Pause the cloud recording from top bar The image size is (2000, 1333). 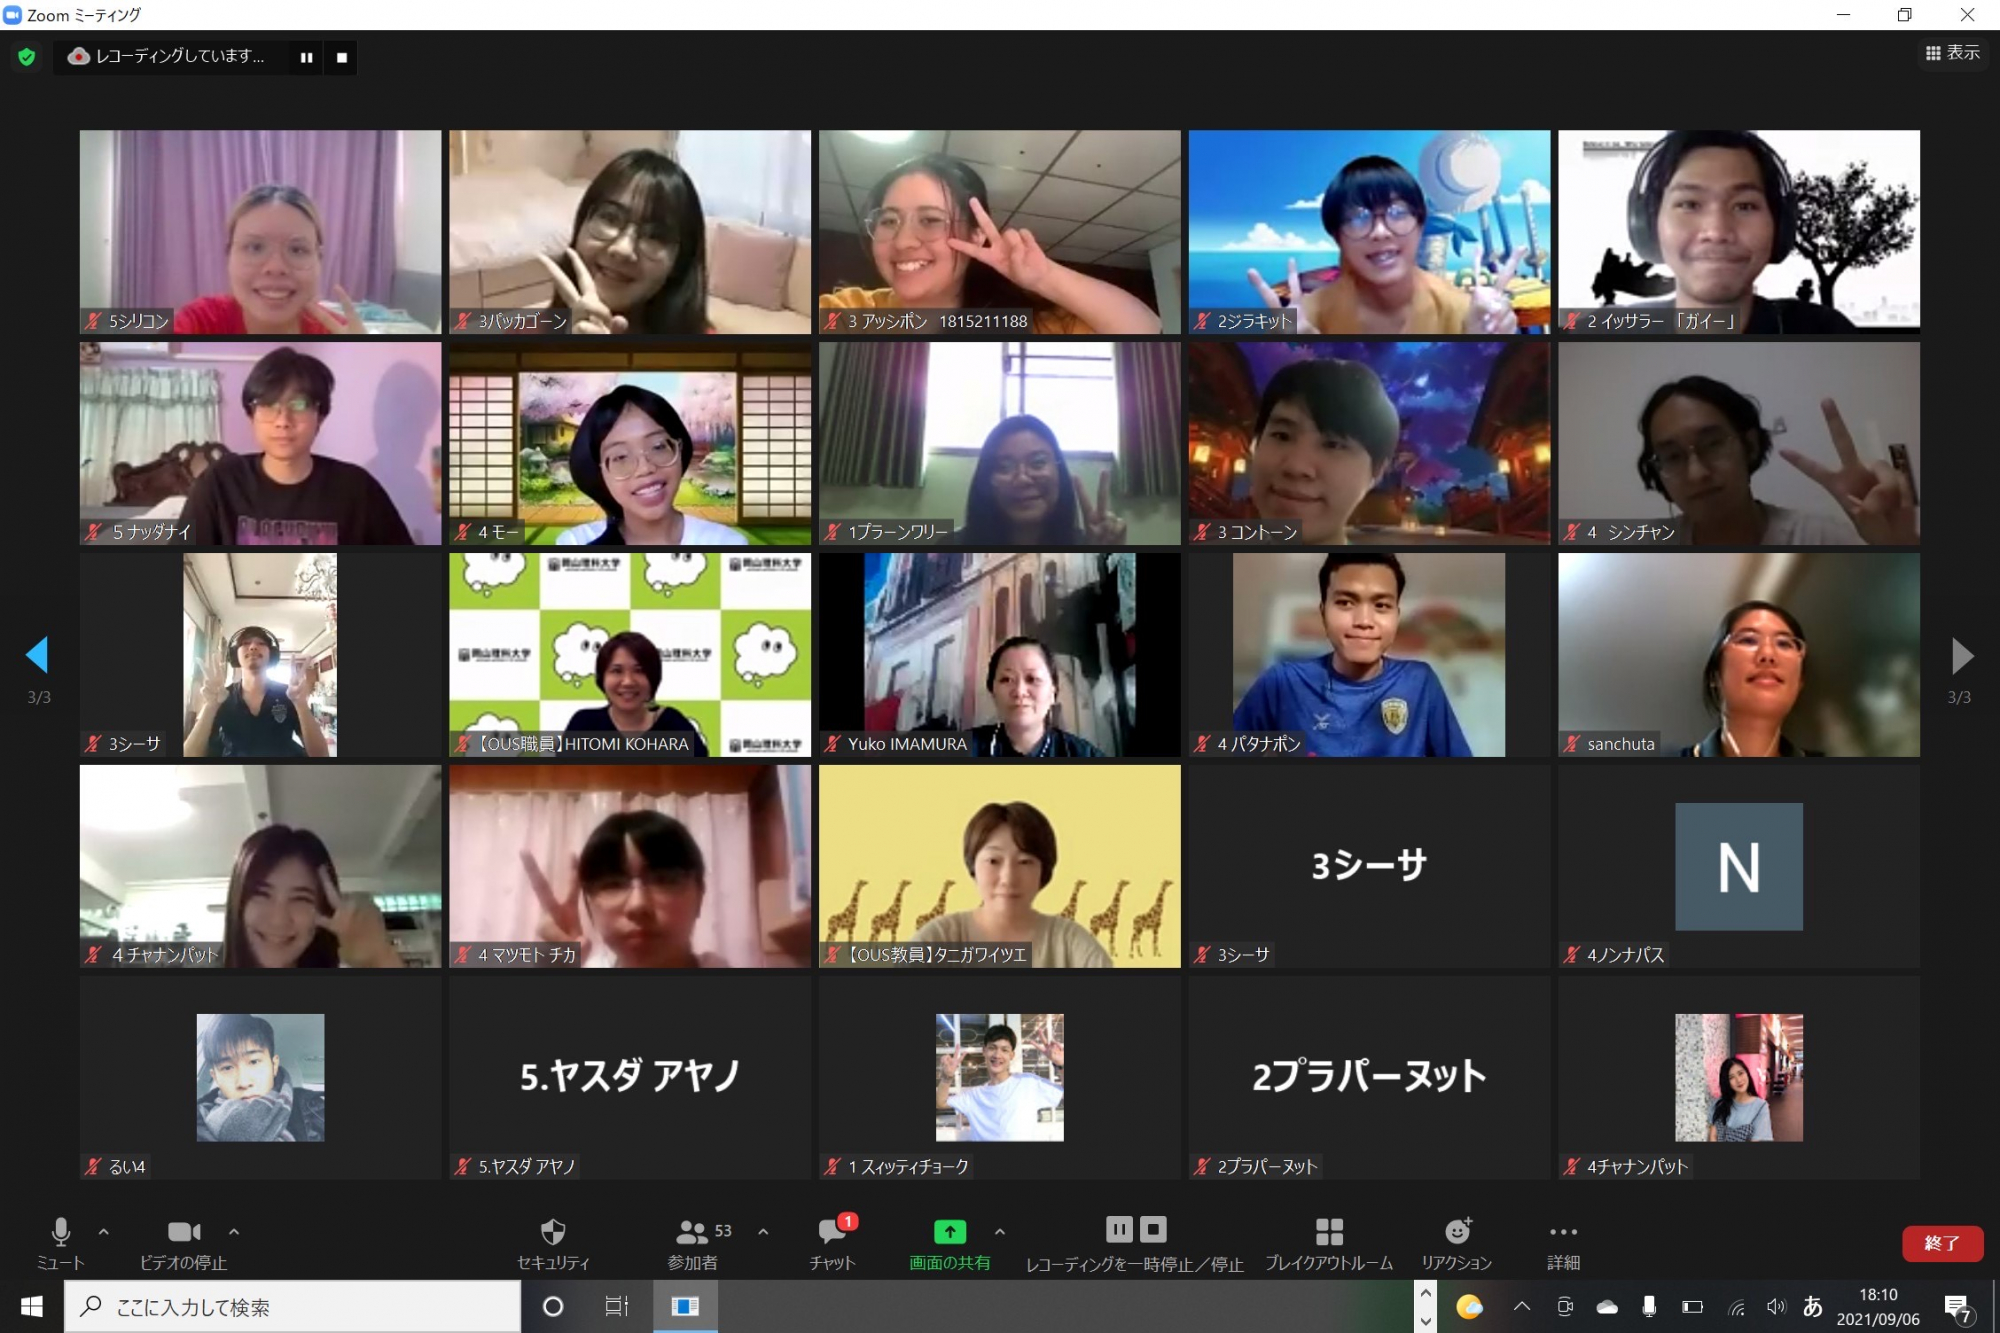click(306, 57)
